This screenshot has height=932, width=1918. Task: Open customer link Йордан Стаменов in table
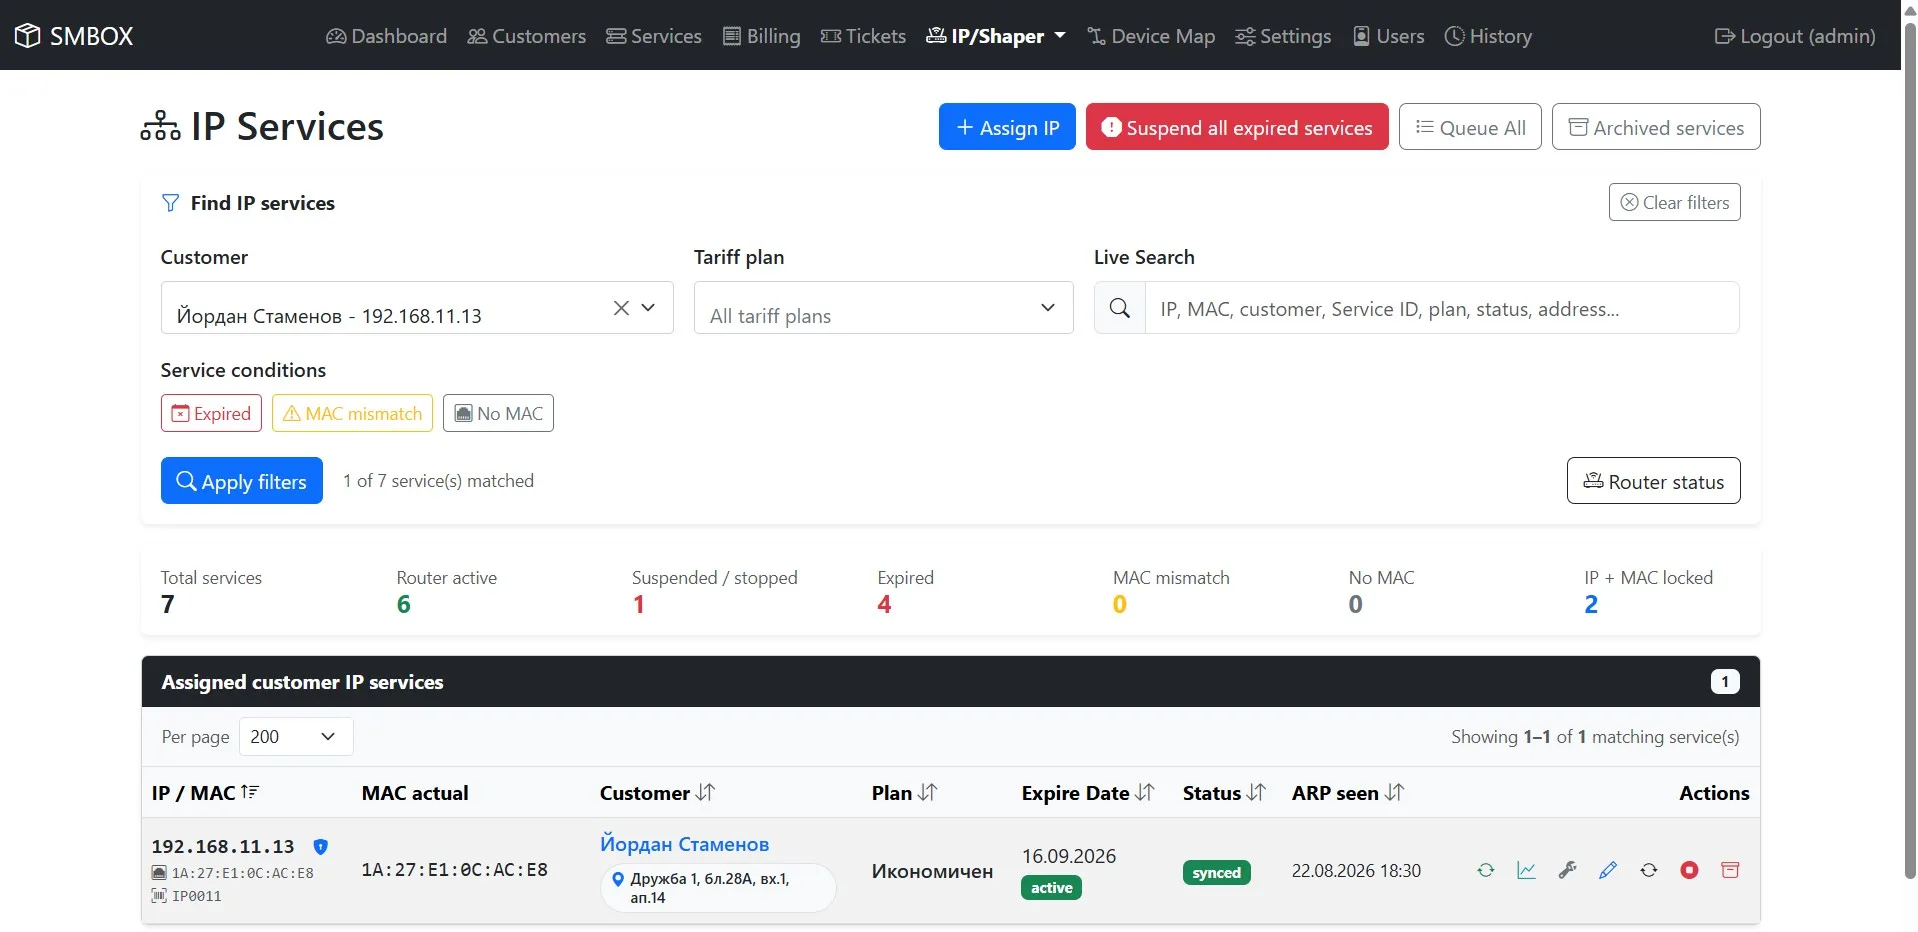coord(685,844)
